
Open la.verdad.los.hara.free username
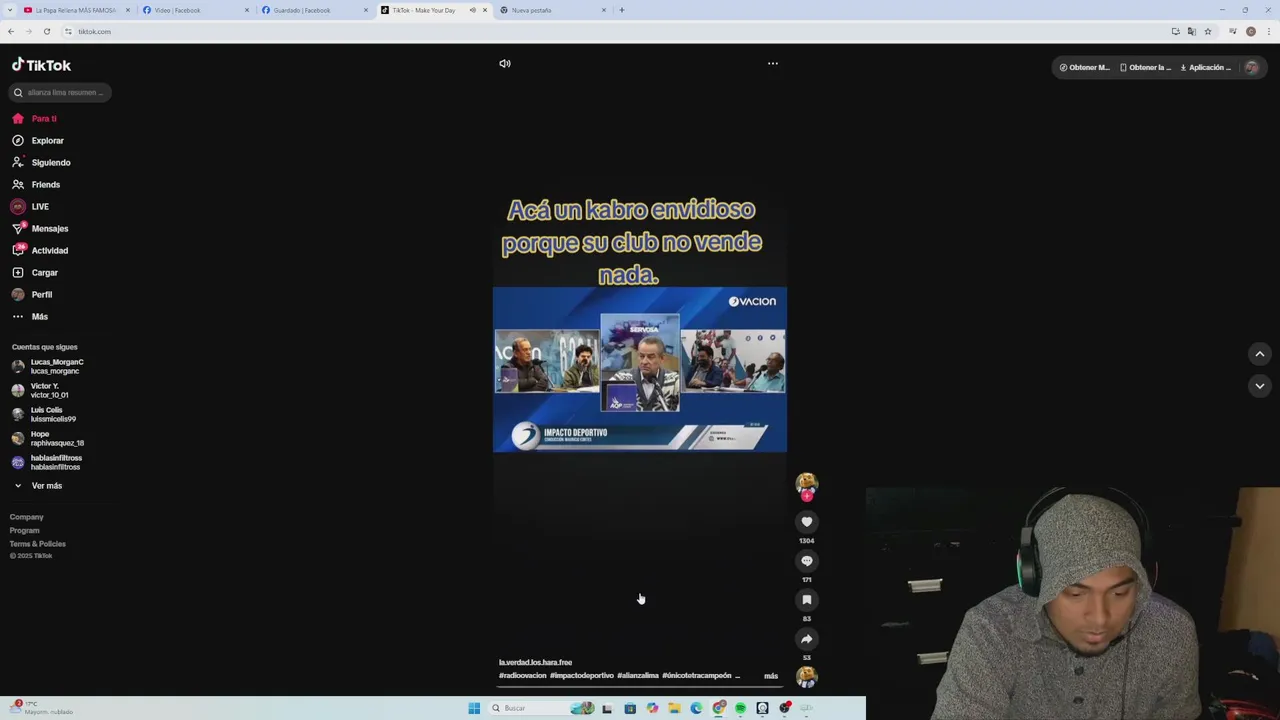coord(535,663)
